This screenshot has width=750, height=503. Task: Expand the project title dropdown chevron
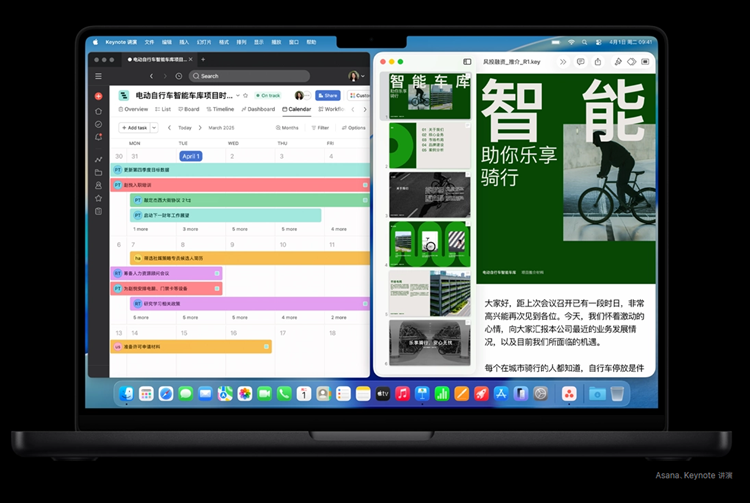pyautogui.click(x=238, y=95)
